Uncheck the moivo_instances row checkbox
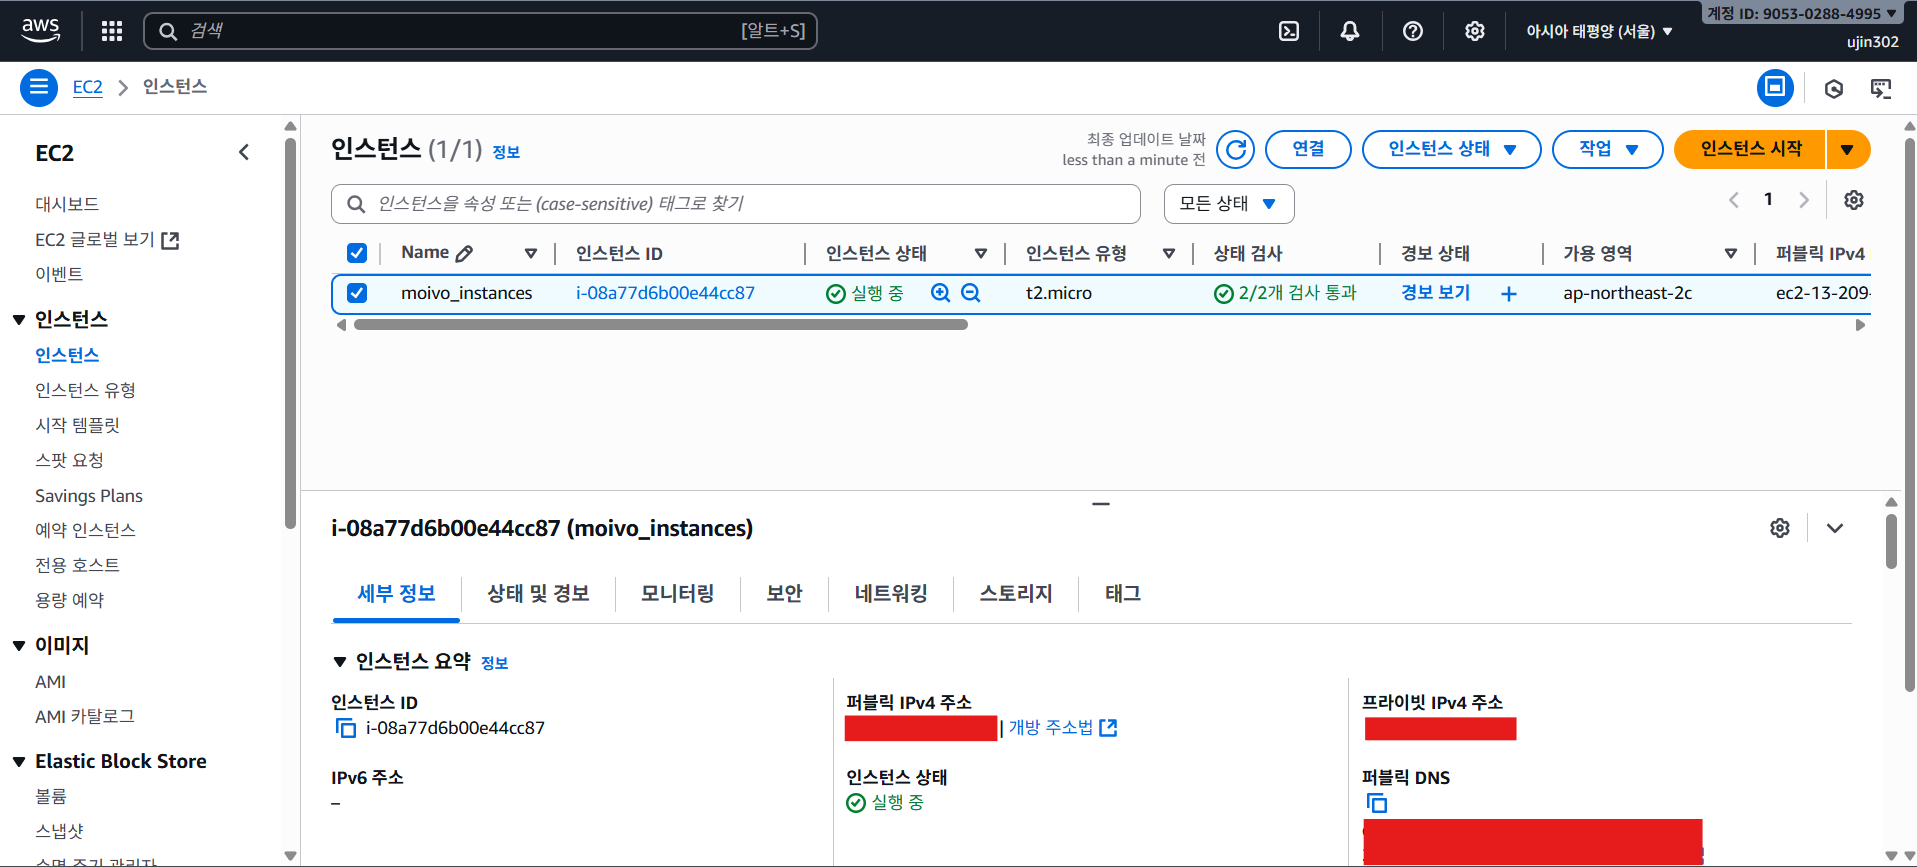 [357, 293]
